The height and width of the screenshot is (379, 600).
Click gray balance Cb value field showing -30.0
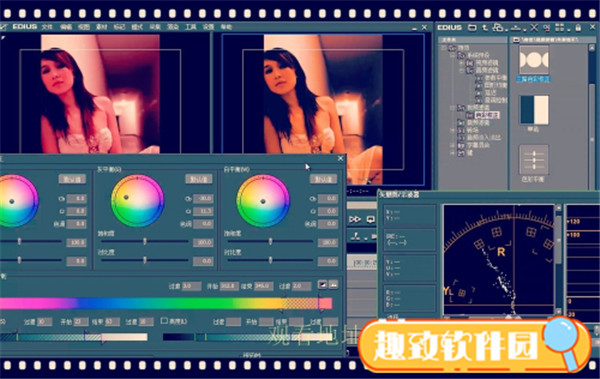pos(203,198)
